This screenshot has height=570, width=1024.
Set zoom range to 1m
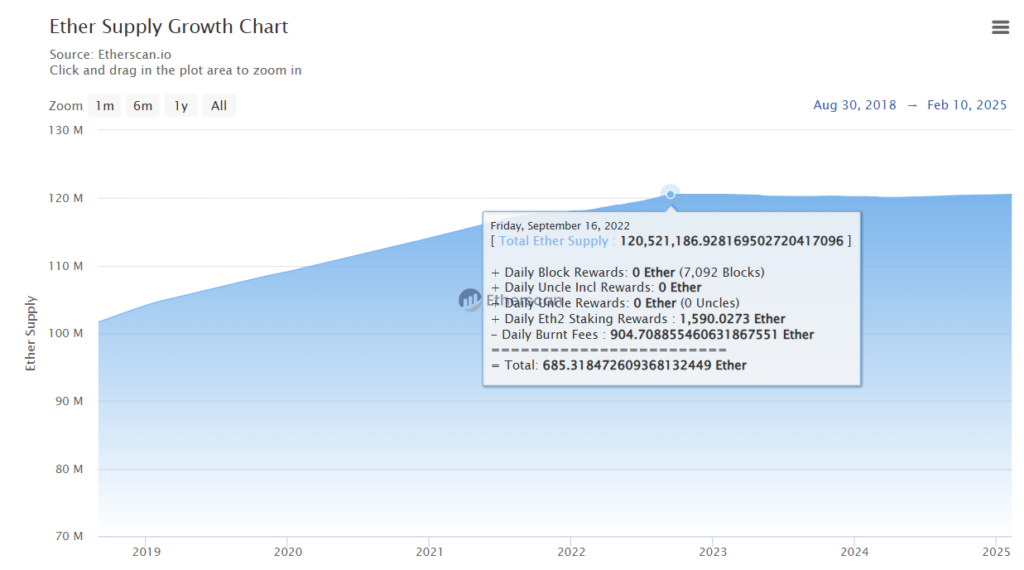(105, 106)
